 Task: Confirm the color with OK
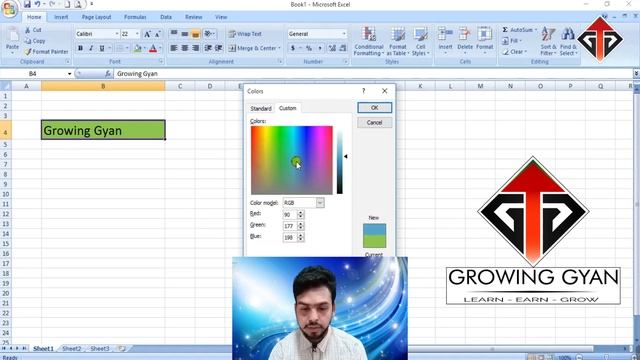[x=374, y=108]
